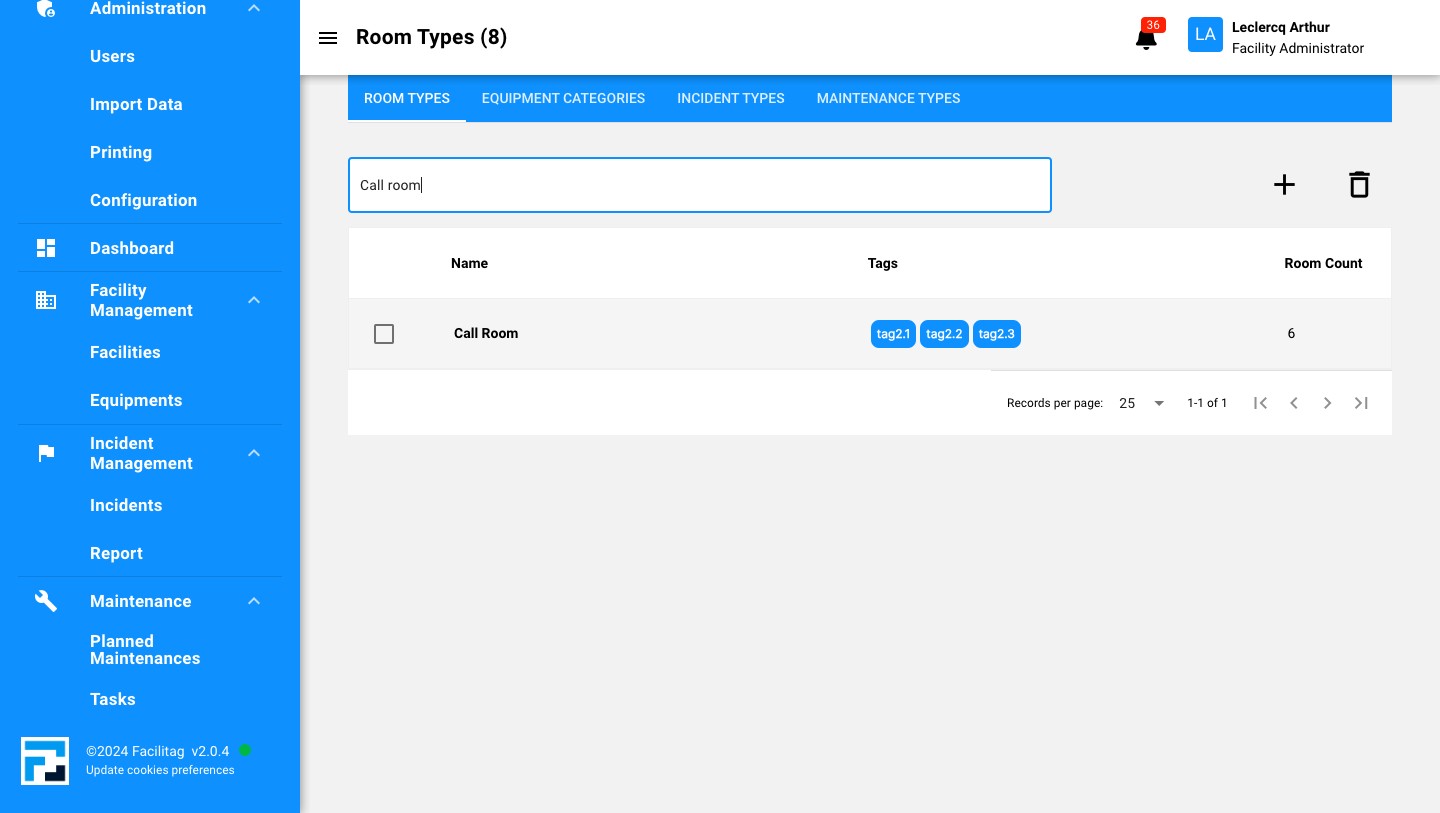1440x813 pixels.
Task: Click the Incident Management flag icon
Action: tap(46, 453)
